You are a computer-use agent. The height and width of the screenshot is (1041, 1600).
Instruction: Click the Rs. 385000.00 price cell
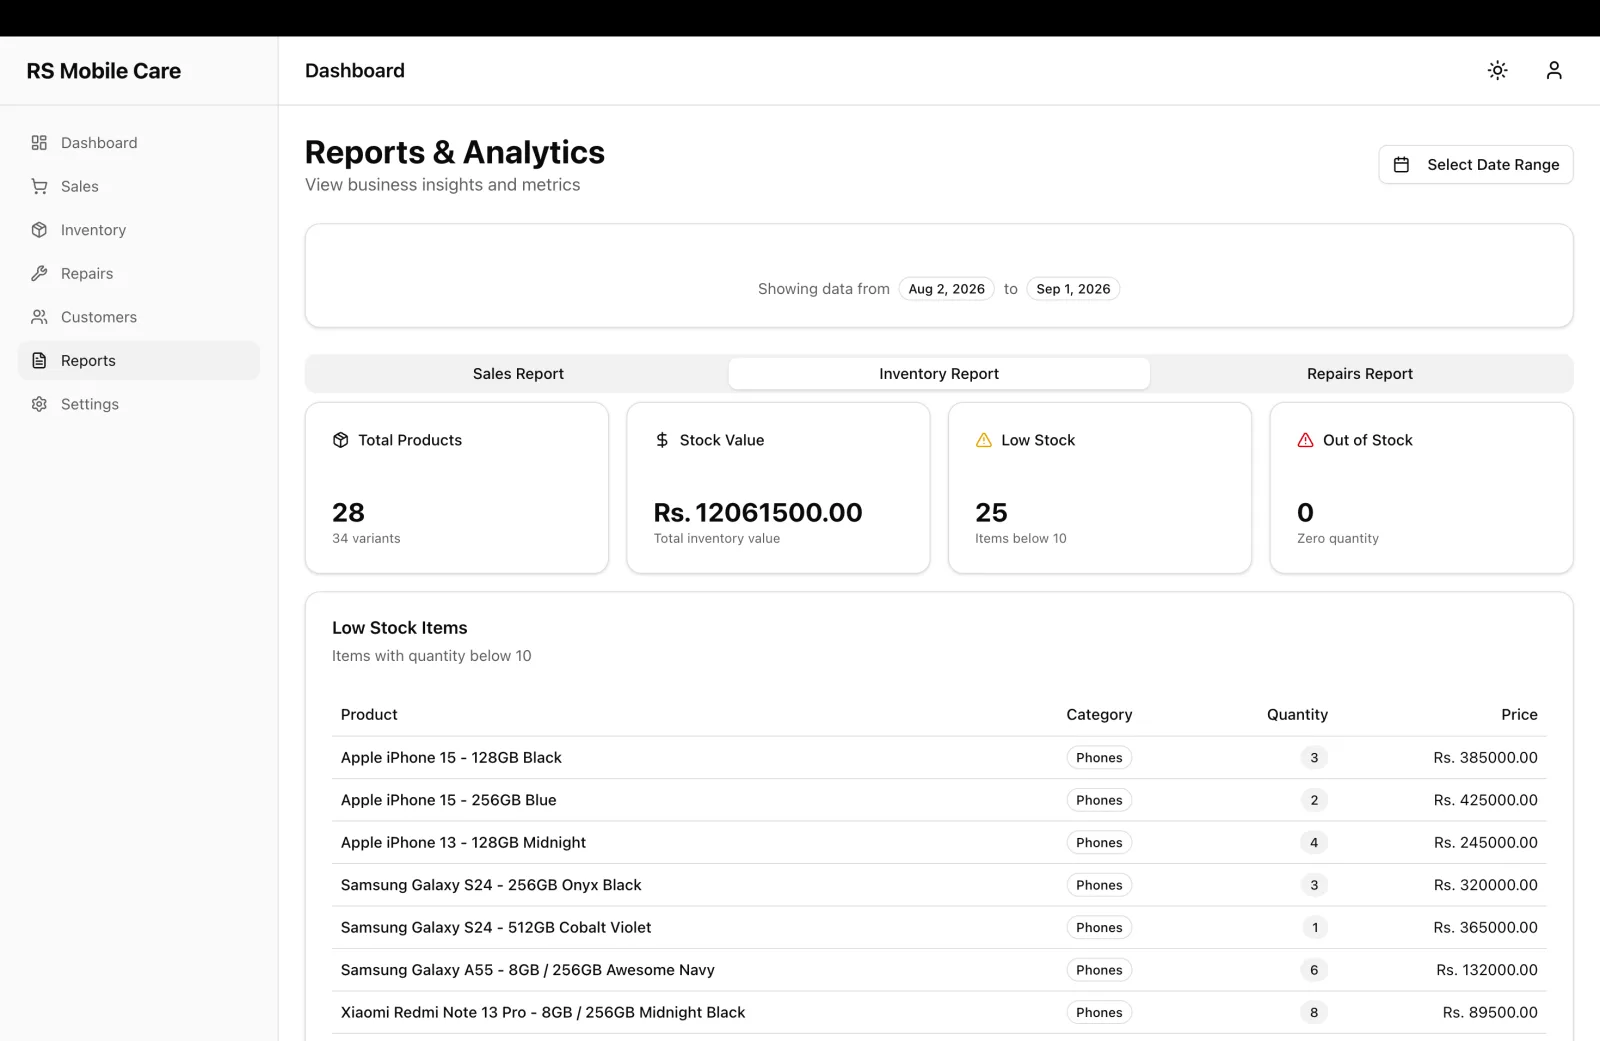pos(1485,758)
